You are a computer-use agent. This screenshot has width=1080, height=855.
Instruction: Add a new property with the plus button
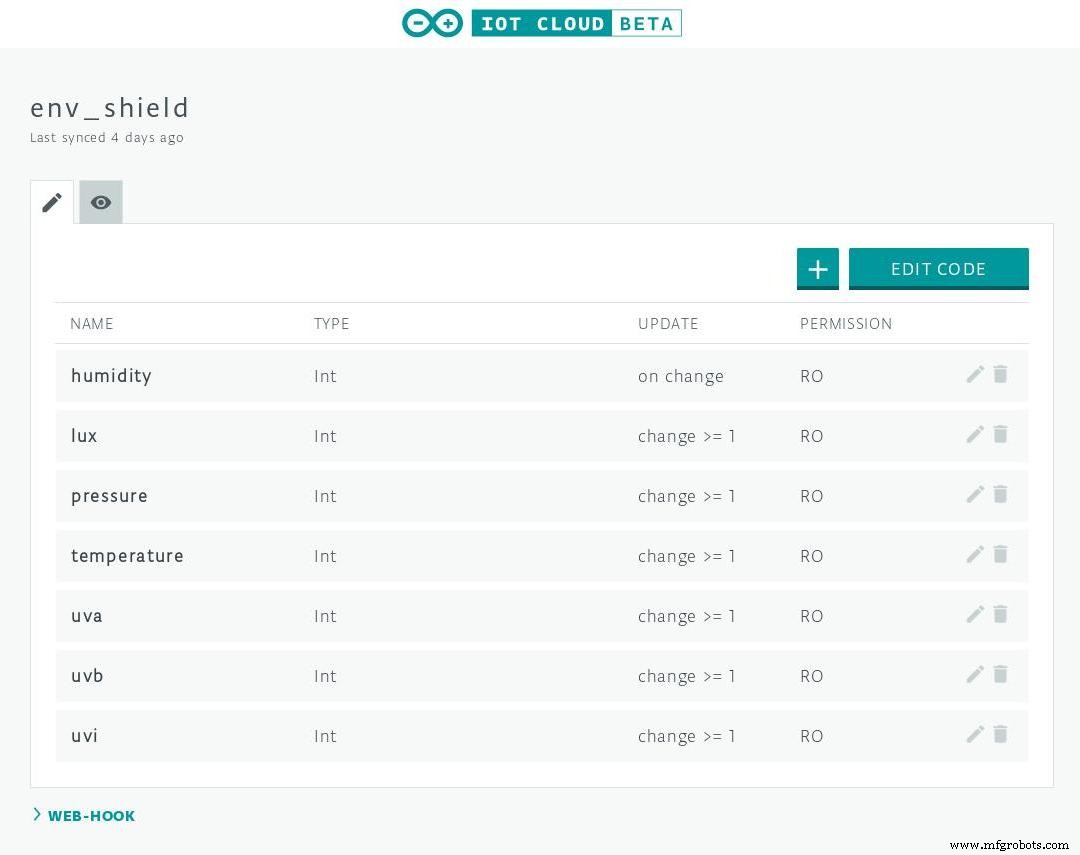pyautogui.click(x=817, y=268)
